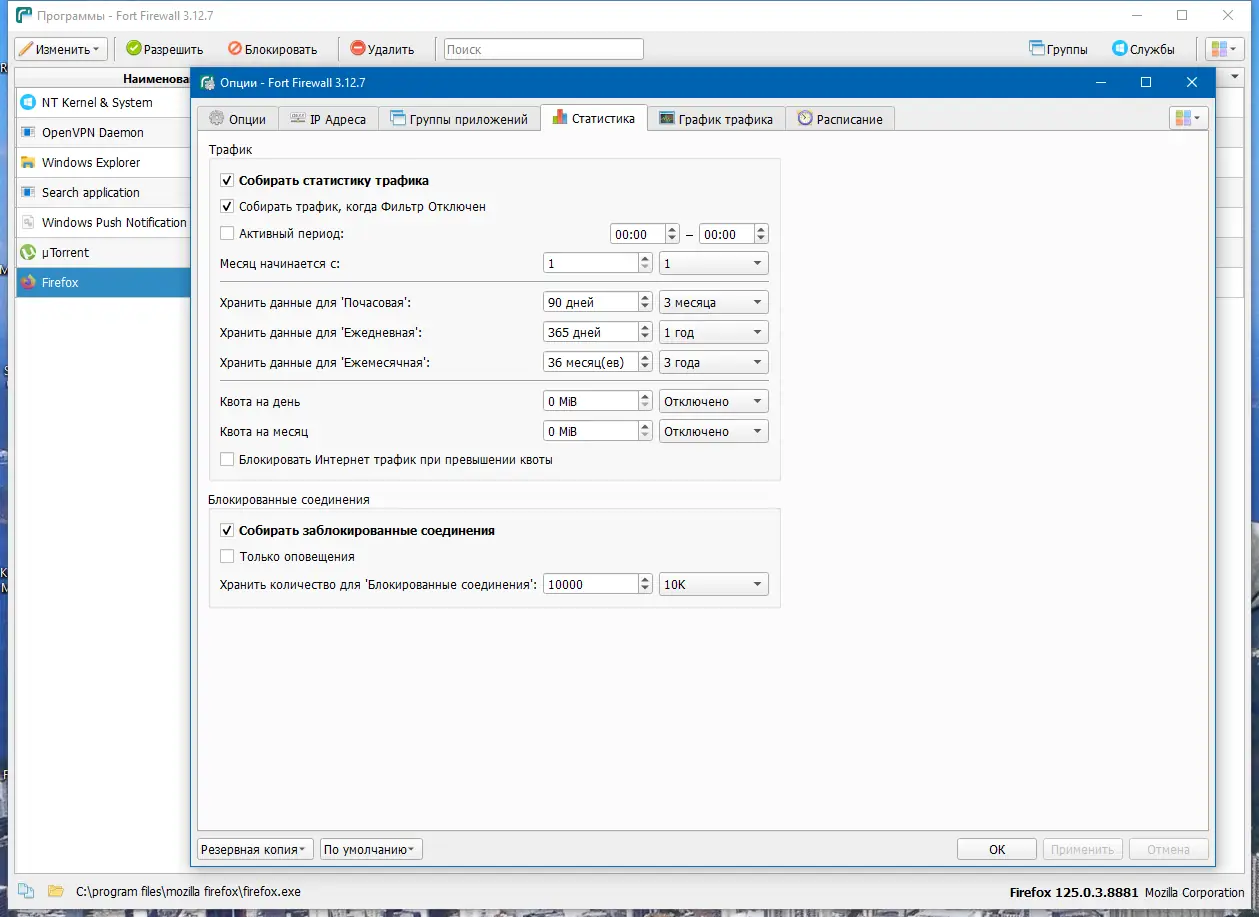Screen dimensions: 1259x917
Task: Uncheck Собирать трафик, когда Фильтр Отключен
Action: point(227,206)
